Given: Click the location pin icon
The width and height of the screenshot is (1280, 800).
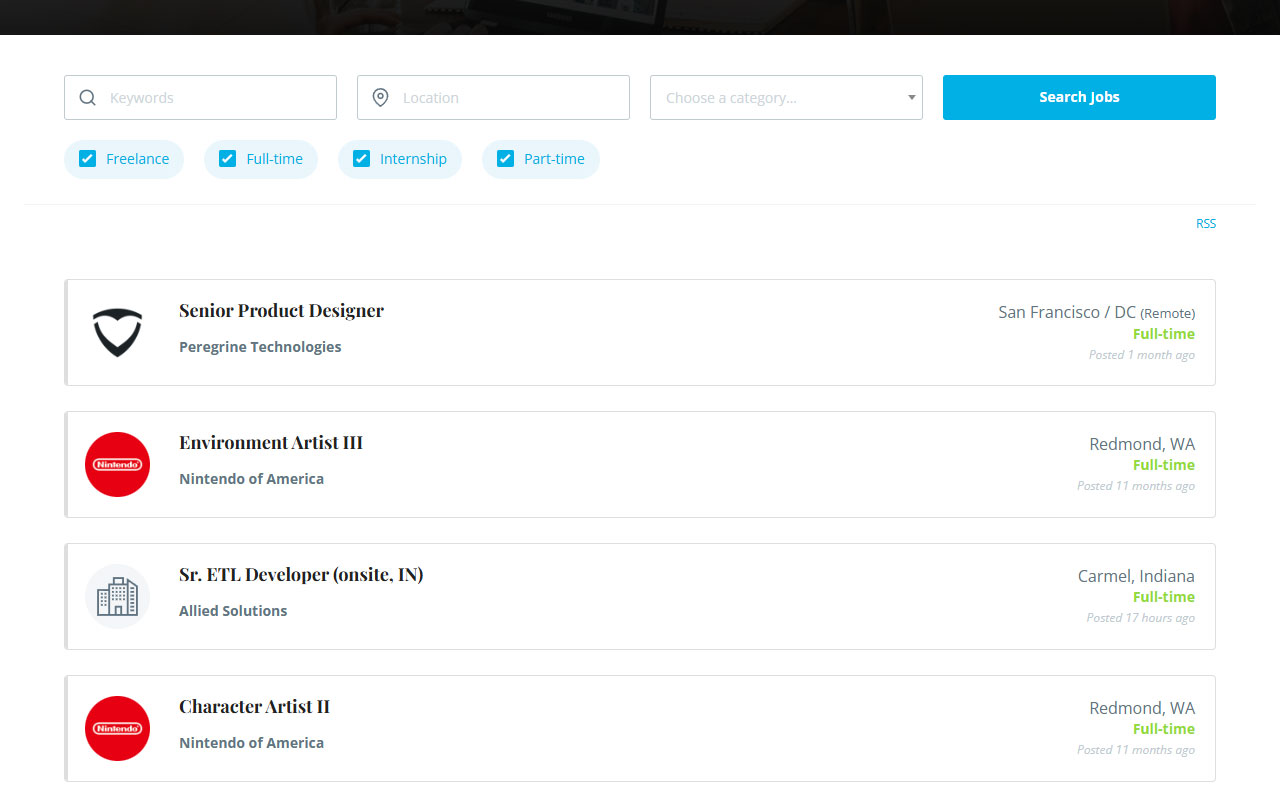Looking at the screenshot, I should click(x=380, y=98).
